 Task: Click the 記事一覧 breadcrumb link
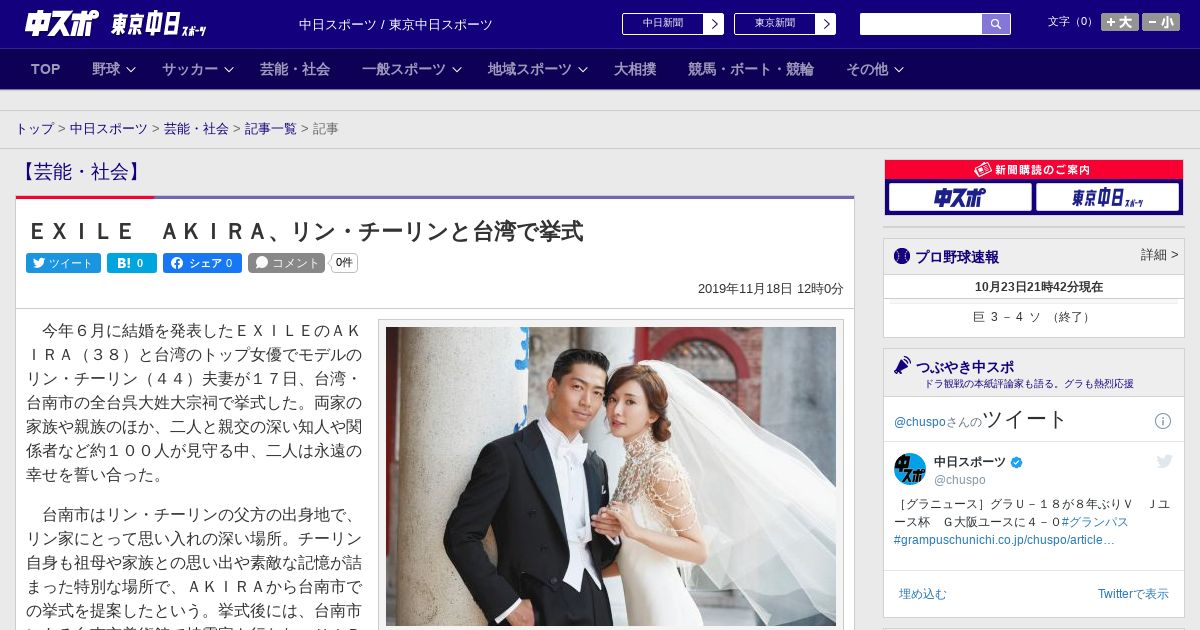pos(271,129)
